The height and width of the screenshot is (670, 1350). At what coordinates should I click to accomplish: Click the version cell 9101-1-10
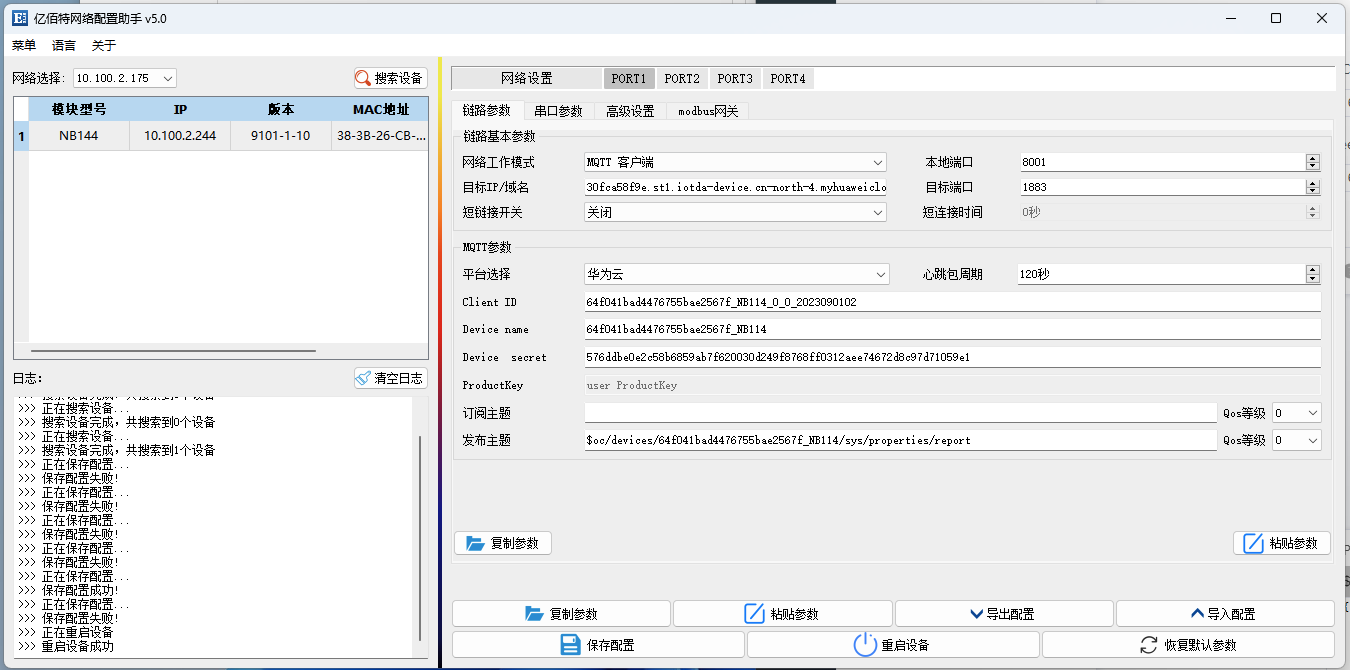281,136
